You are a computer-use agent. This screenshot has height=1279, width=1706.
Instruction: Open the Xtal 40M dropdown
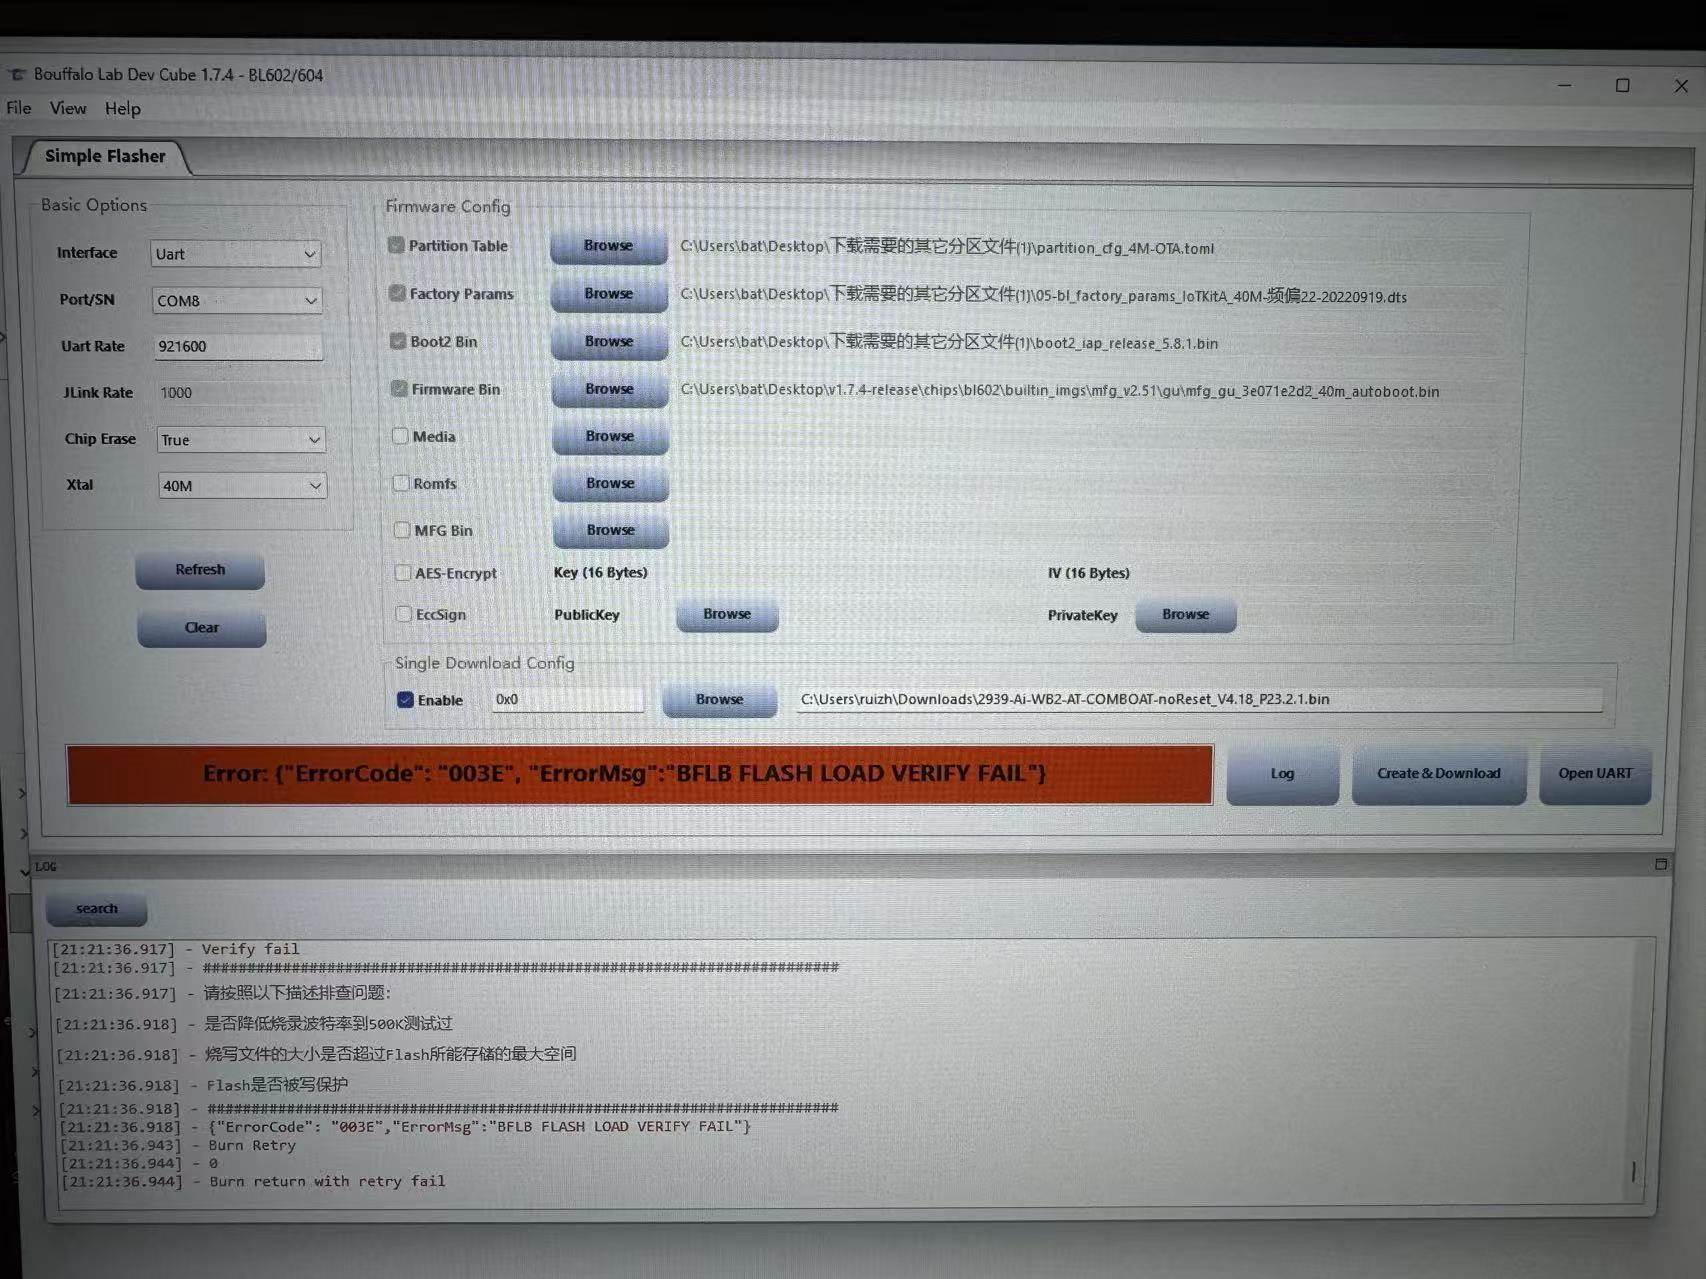coord(242,486)
